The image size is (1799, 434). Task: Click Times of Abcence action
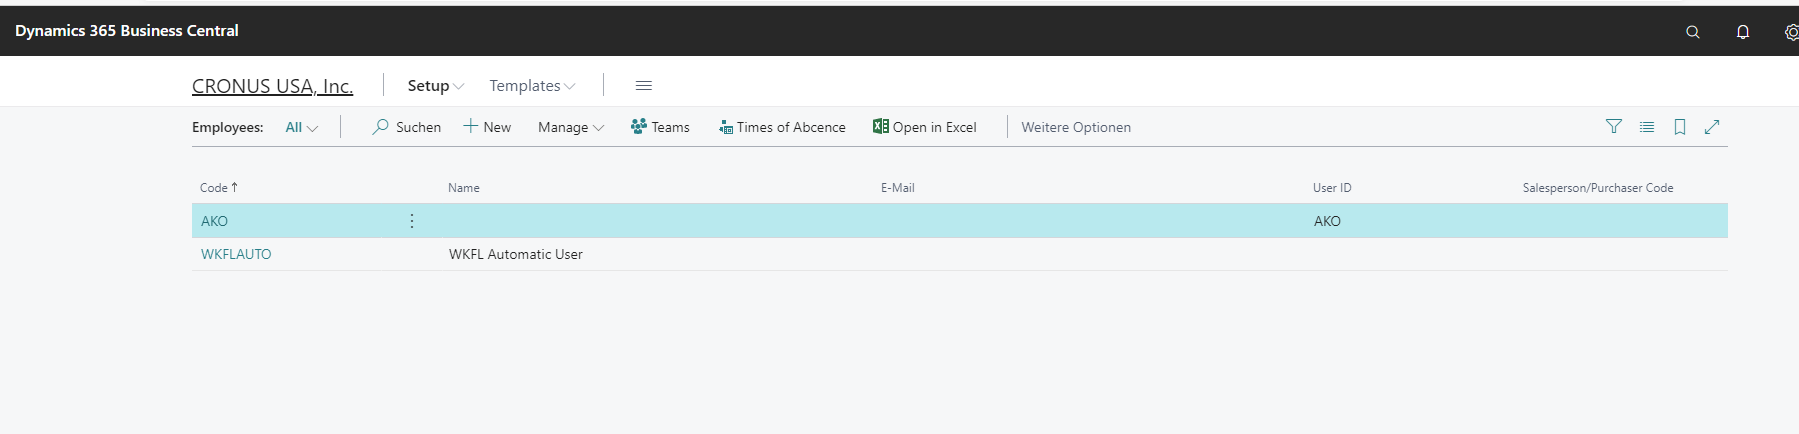(x=782, y=127)
